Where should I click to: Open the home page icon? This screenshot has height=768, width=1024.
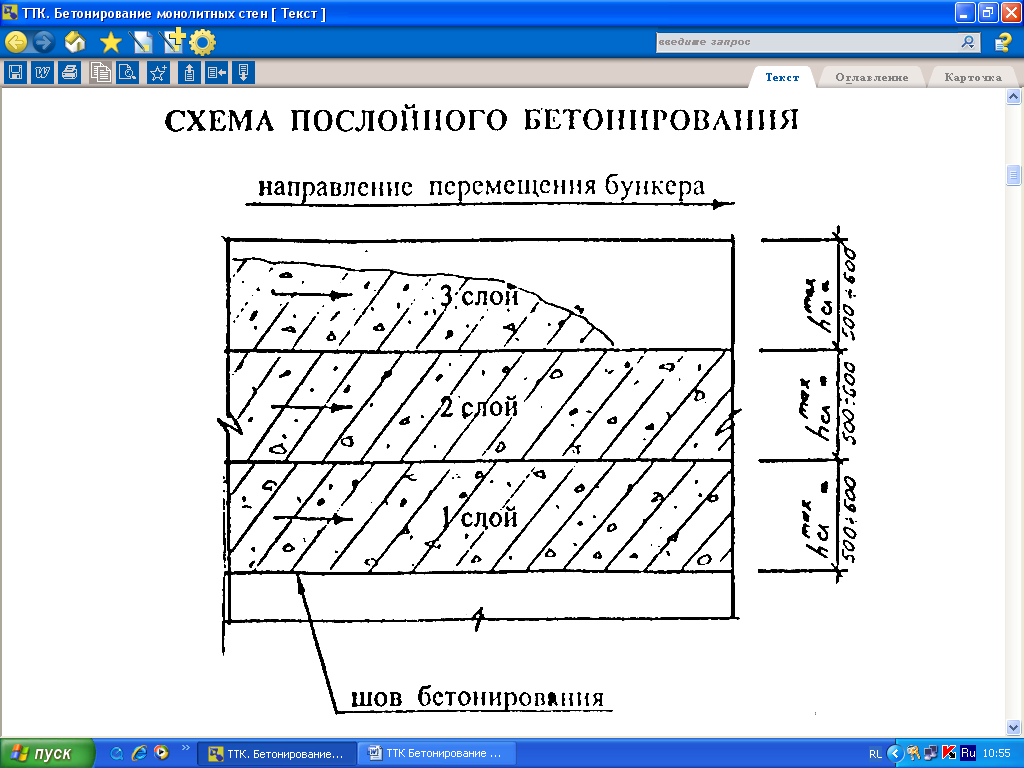click(x=75, y=42)
